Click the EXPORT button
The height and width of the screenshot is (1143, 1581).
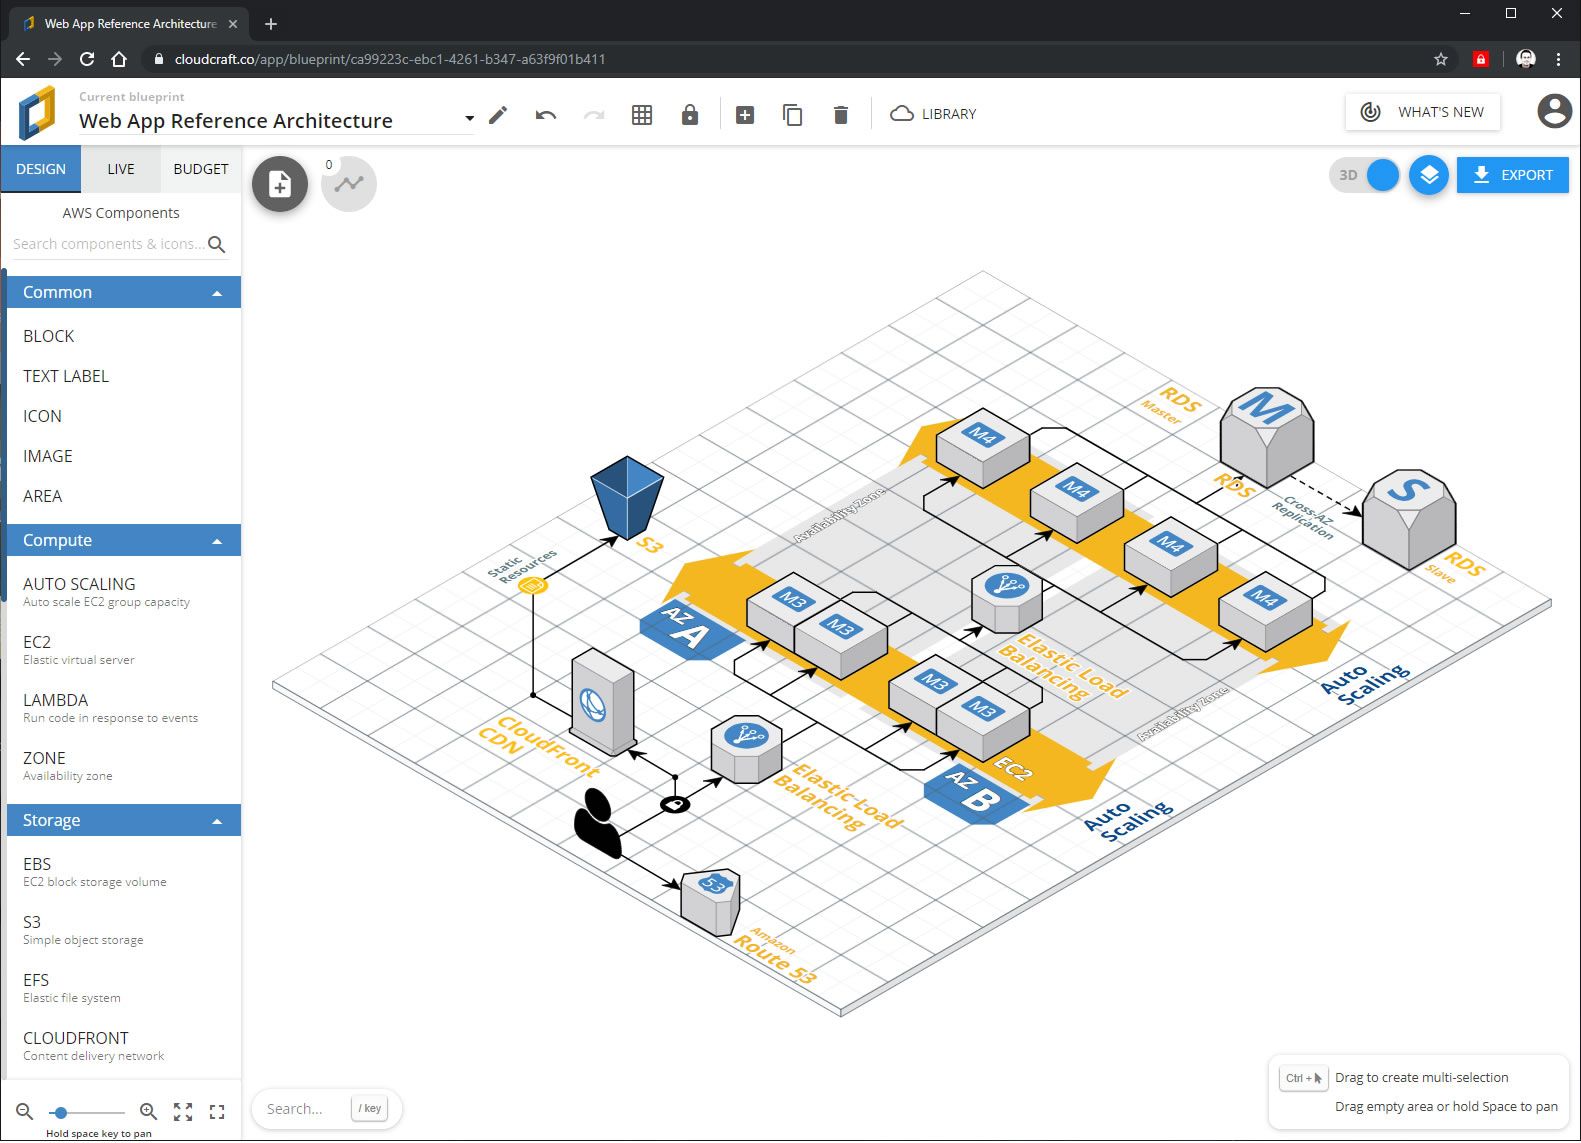(1513, 175)
